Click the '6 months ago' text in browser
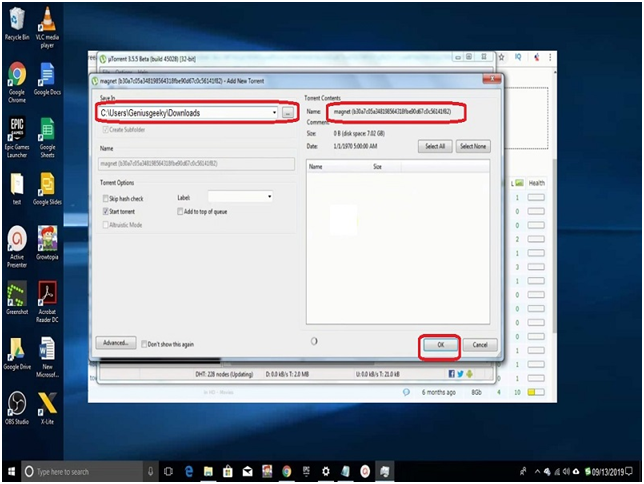The width and height of the screenshot is (644, 484). pos(439,392)
